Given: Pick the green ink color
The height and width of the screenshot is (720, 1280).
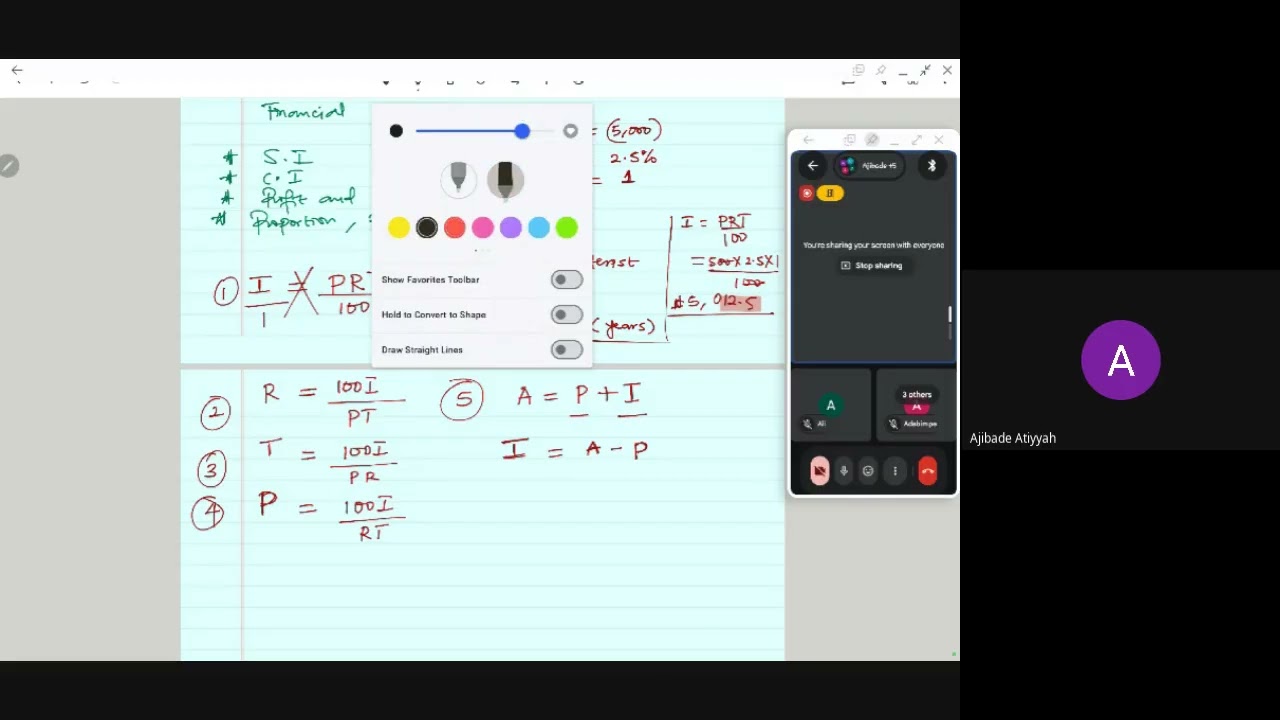Looking at the screenshot, I should click(566, 228).
